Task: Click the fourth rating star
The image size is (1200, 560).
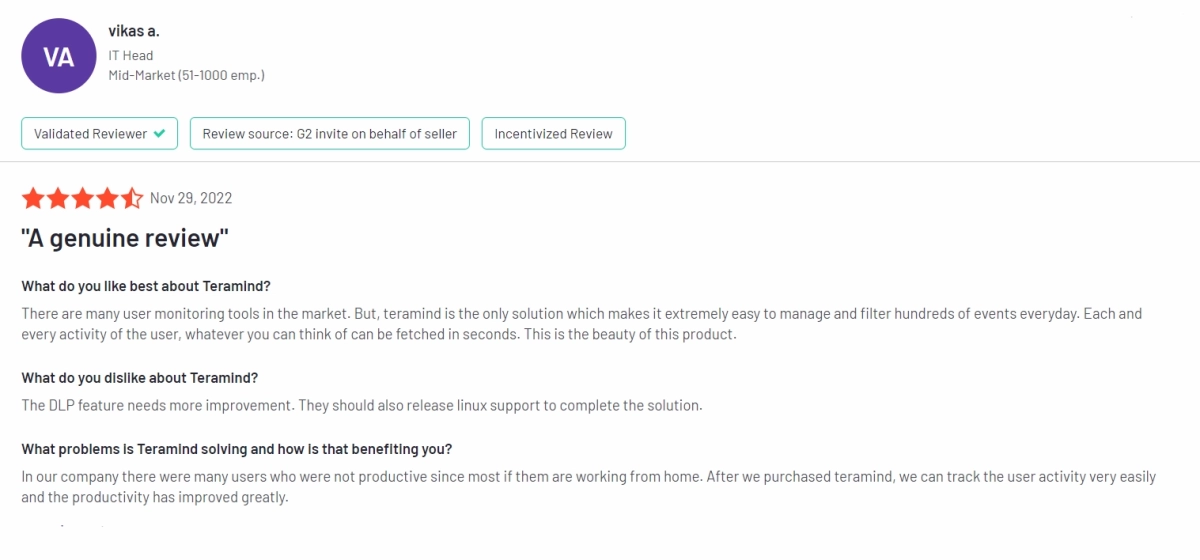Action: [x=108, y=198]
